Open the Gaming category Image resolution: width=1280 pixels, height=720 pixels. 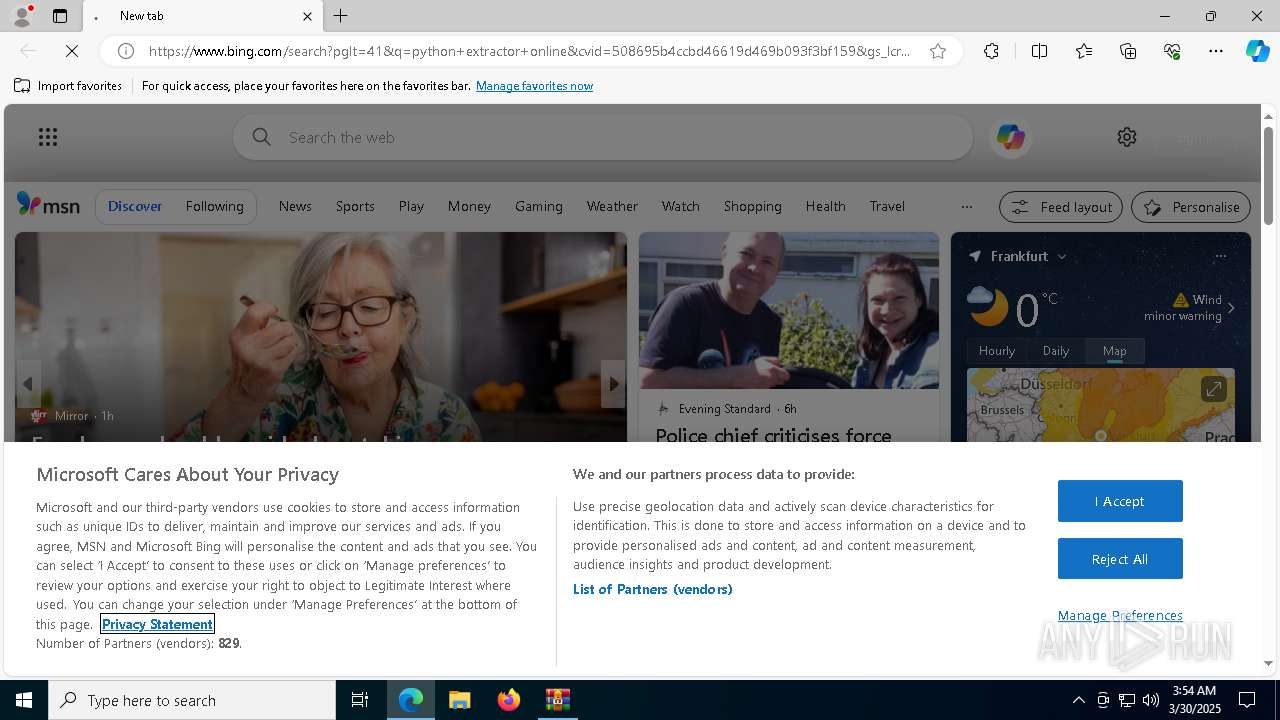pyautogui.click(x=539, y=206)
